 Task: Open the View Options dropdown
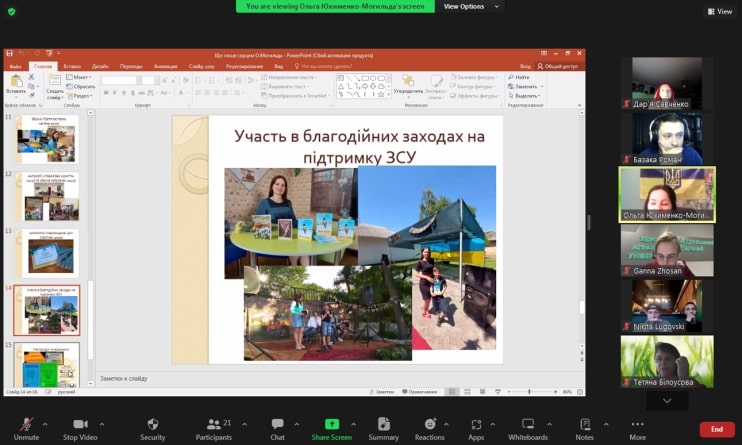470,6
